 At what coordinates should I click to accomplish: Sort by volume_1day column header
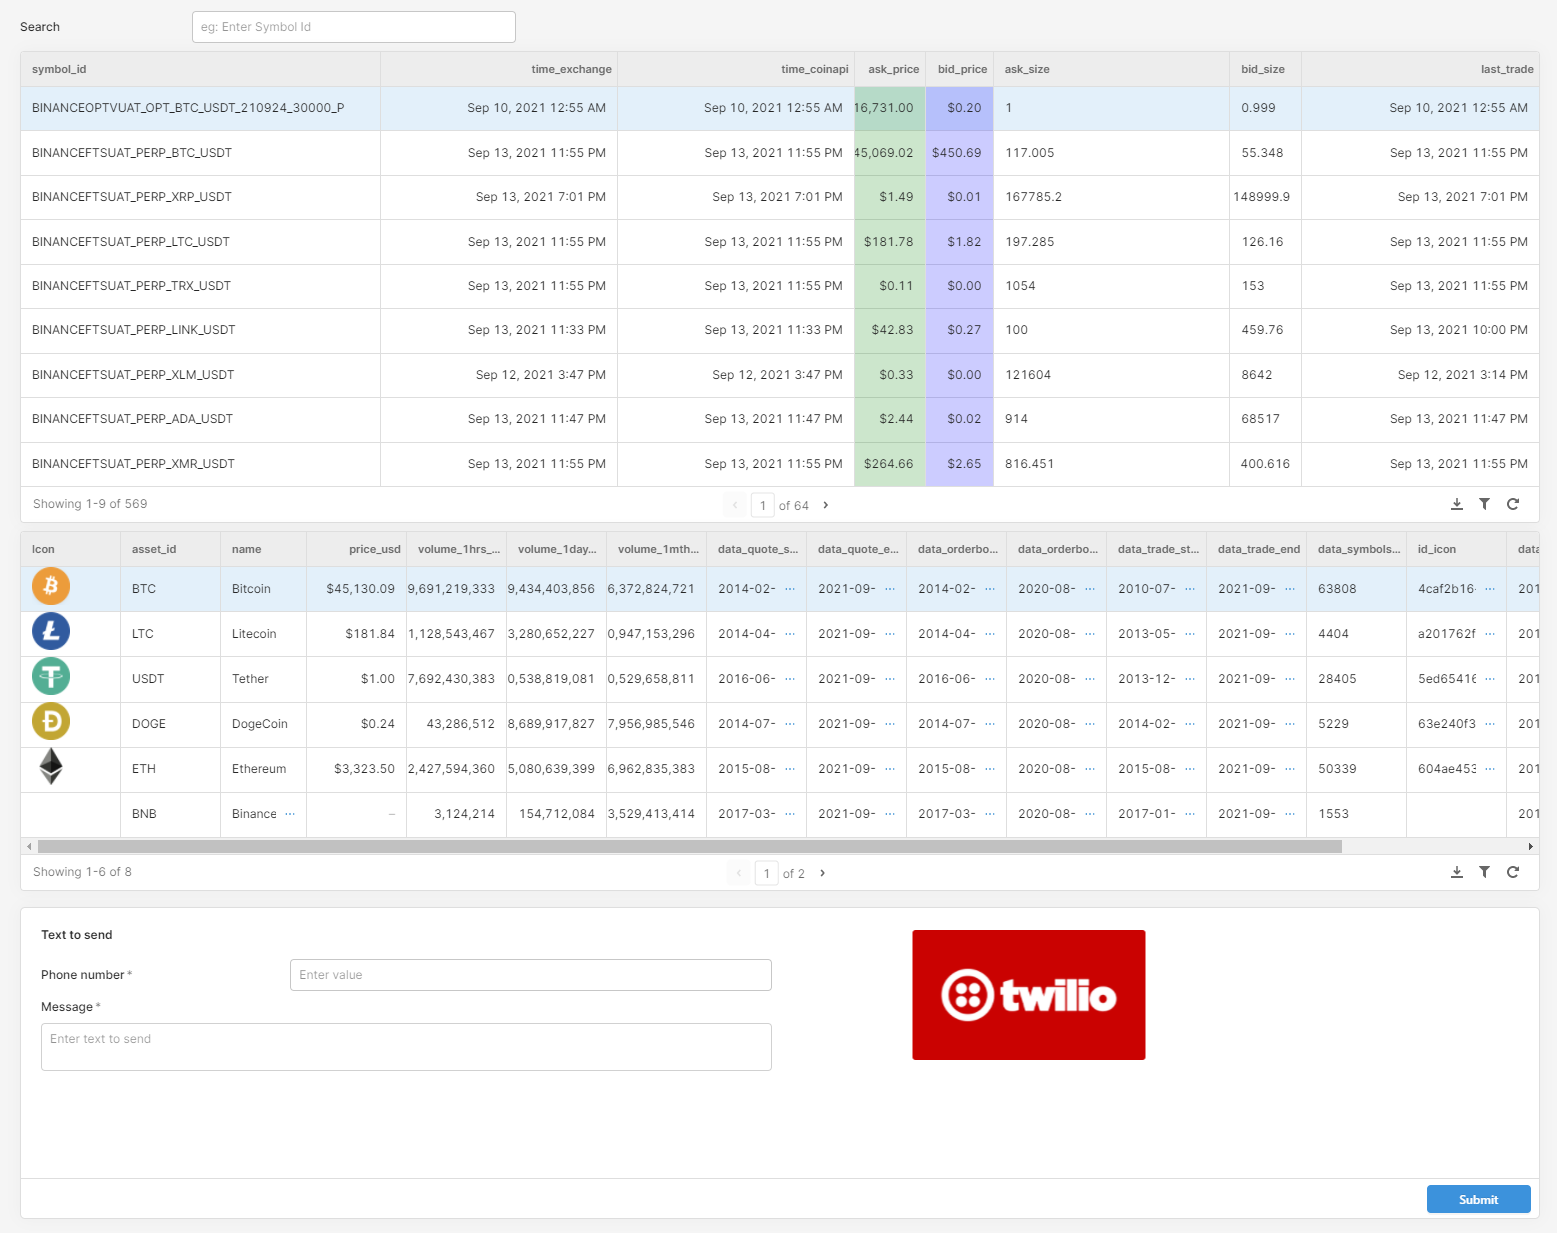[x=557, y=549]
